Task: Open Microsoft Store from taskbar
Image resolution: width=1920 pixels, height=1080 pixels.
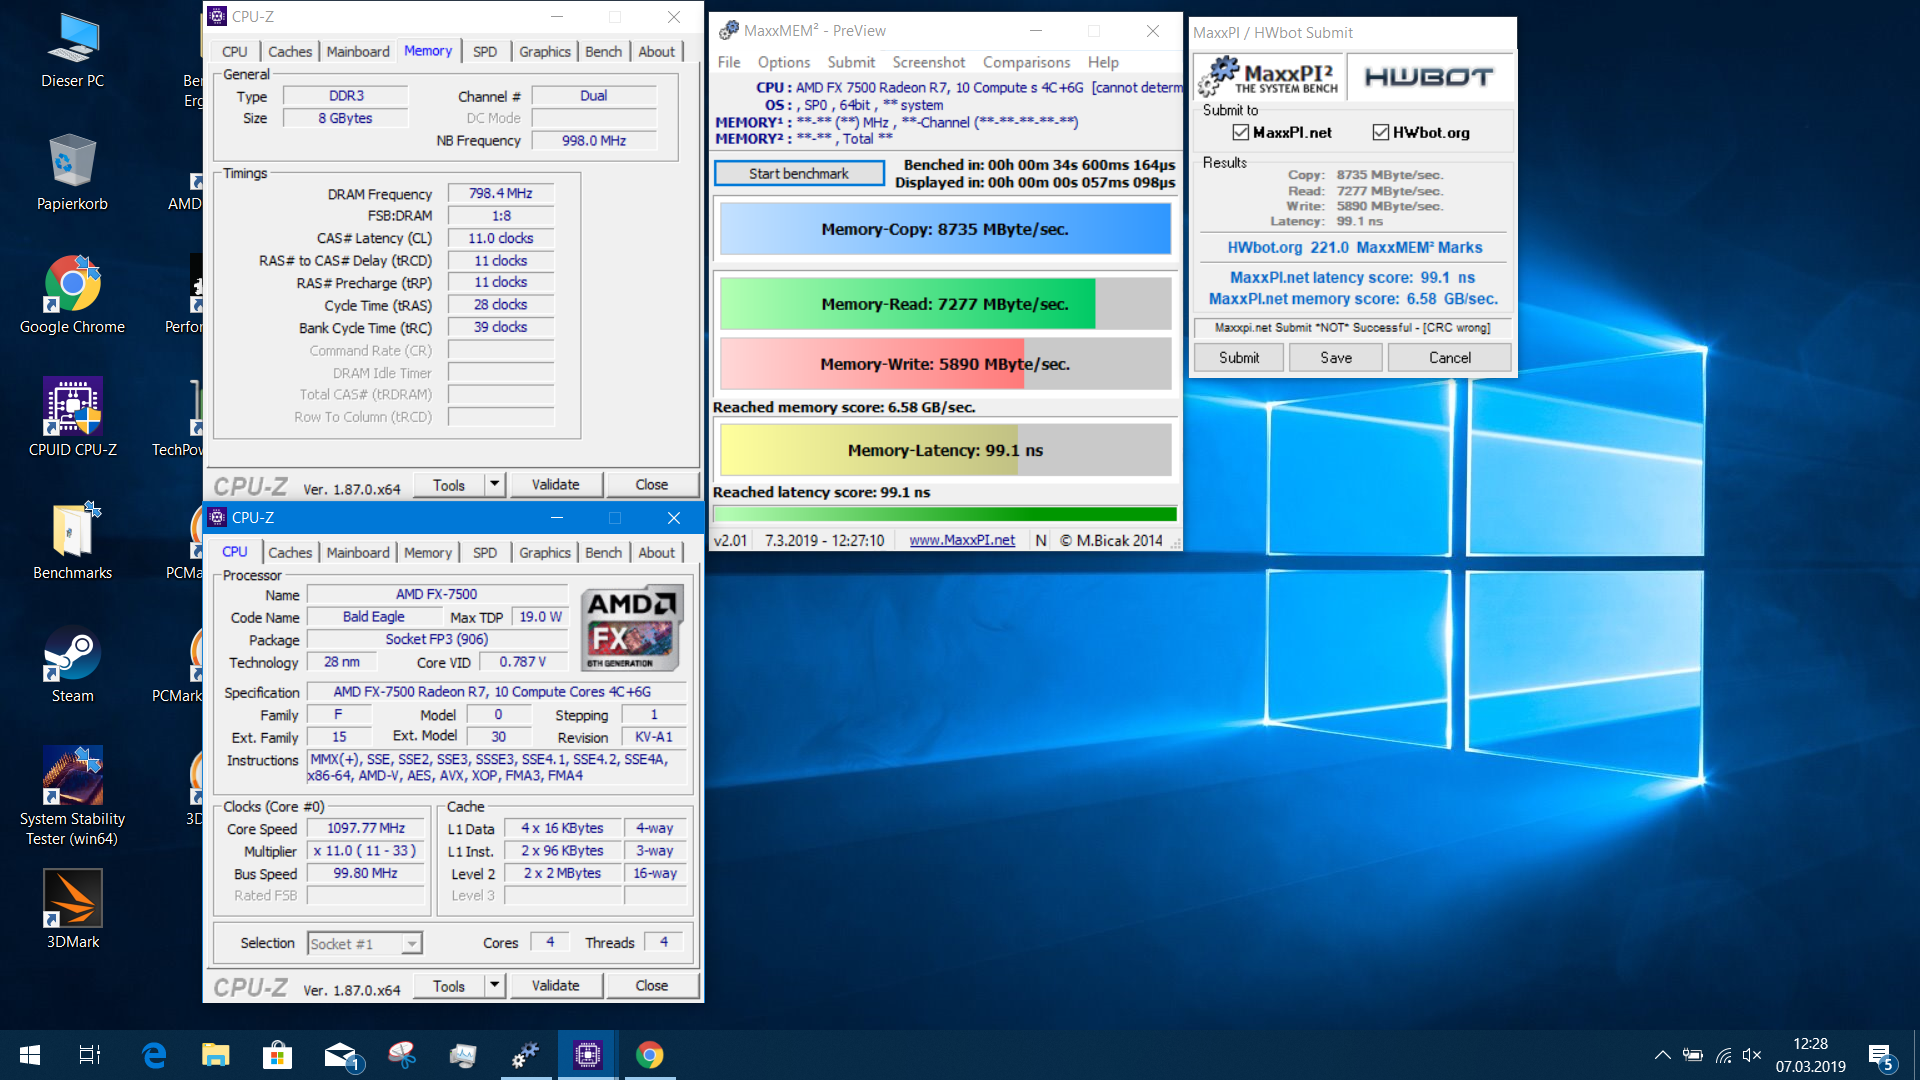Action: [277, 1055]
